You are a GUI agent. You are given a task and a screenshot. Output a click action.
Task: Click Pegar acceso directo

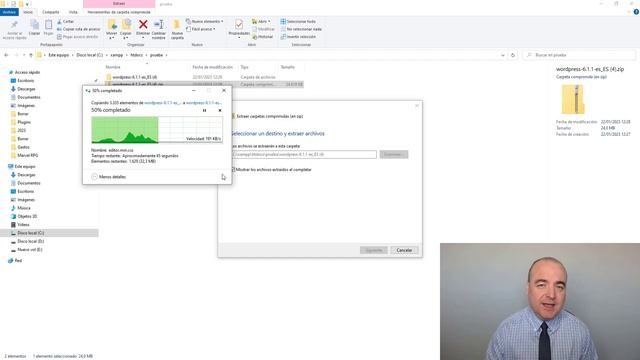coord(78,37)
